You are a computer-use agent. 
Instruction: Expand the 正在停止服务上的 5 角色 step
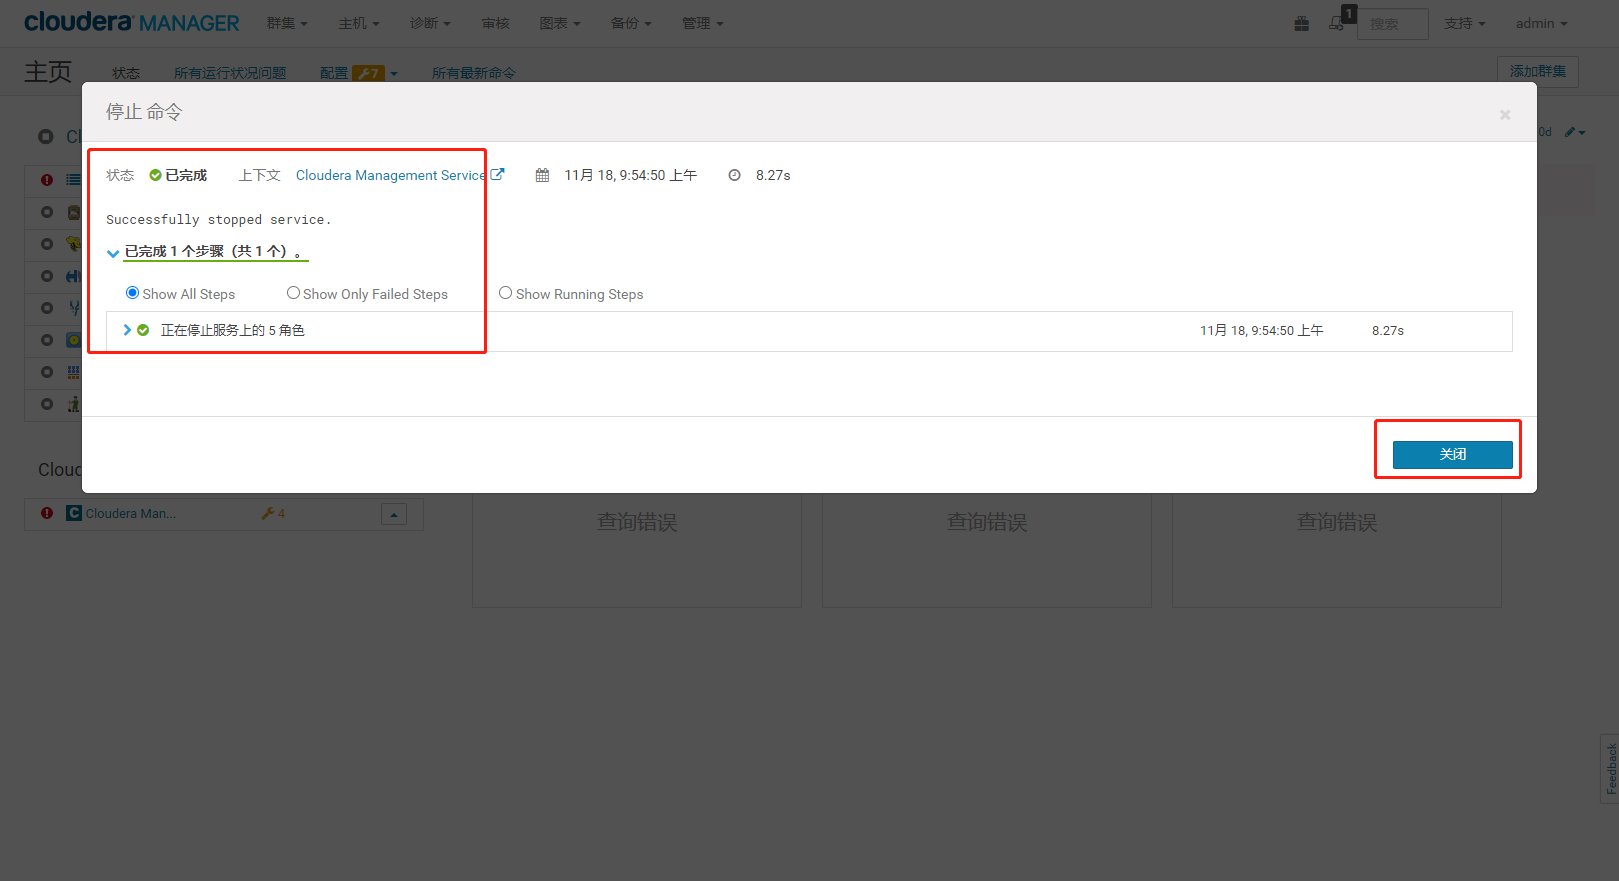click(127, 330)
